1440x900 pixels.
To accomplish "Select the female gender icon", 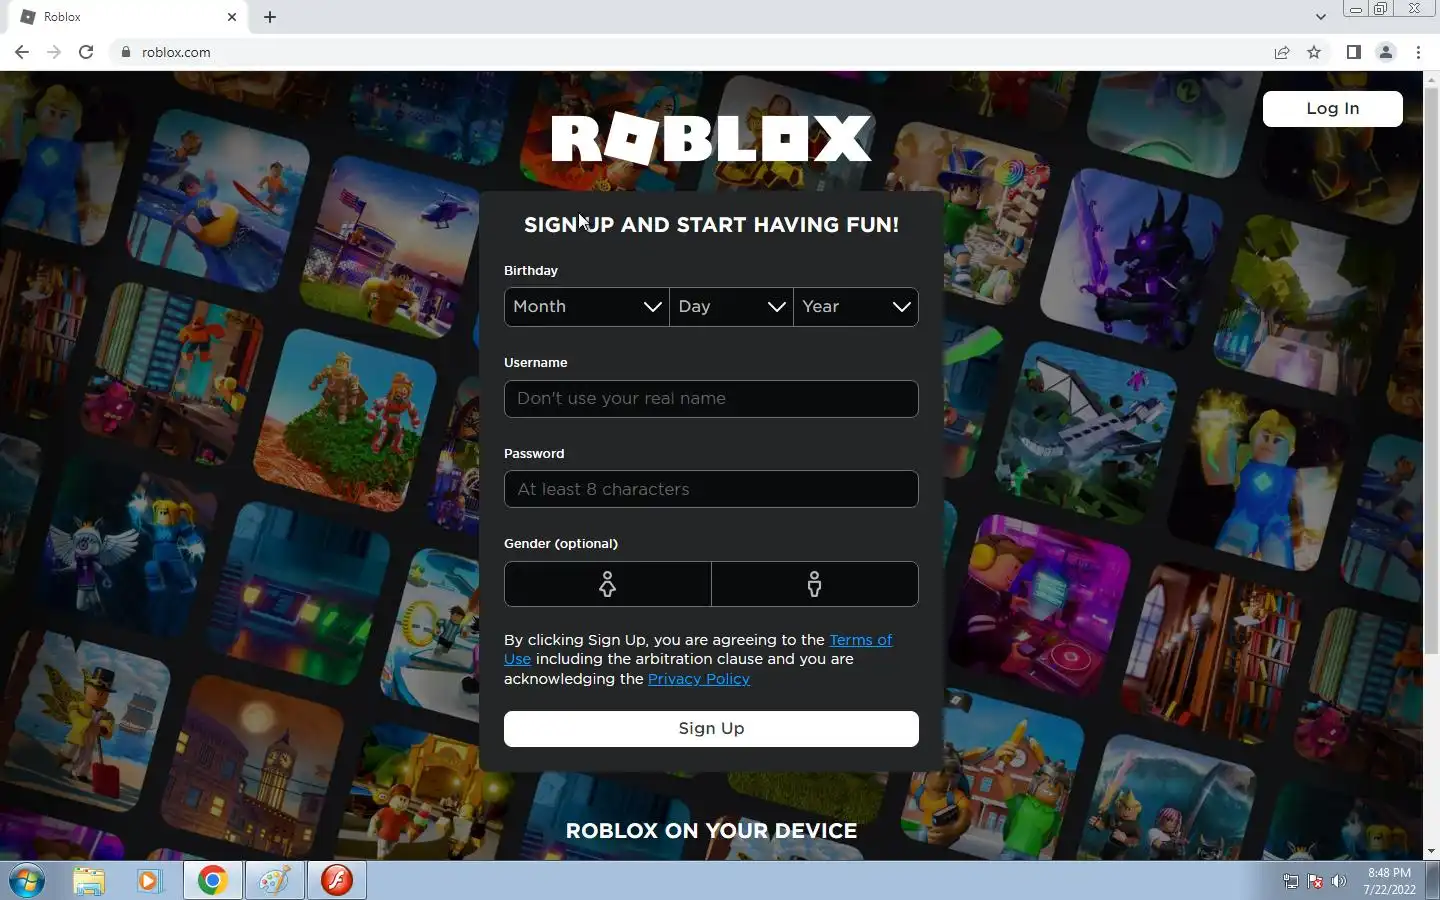I will point(608,584).
